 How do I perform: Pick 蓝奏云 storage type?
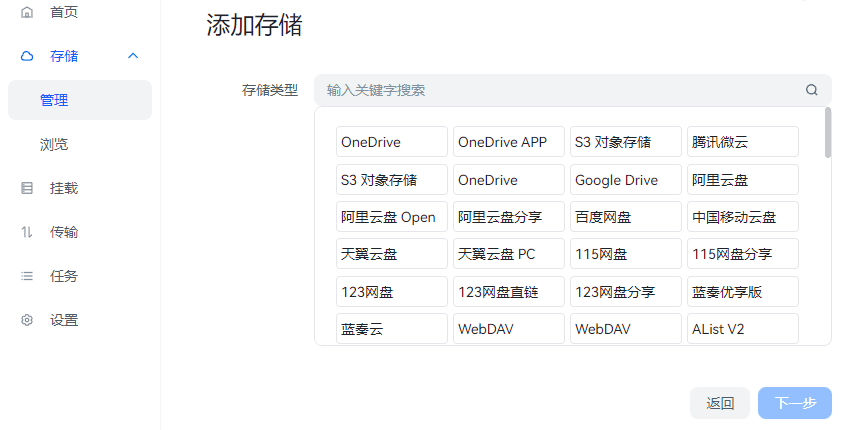click(x=391, y=329)
